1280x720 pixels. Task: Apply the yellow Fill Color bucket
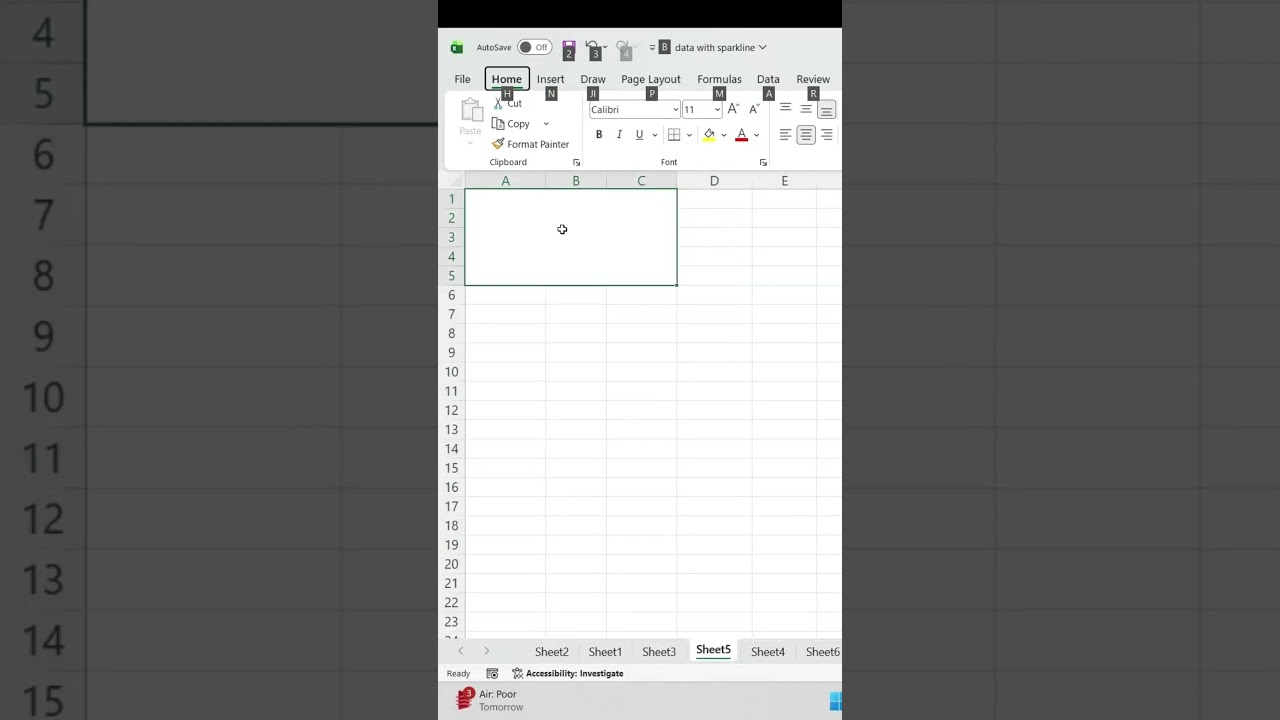[709, 135]
